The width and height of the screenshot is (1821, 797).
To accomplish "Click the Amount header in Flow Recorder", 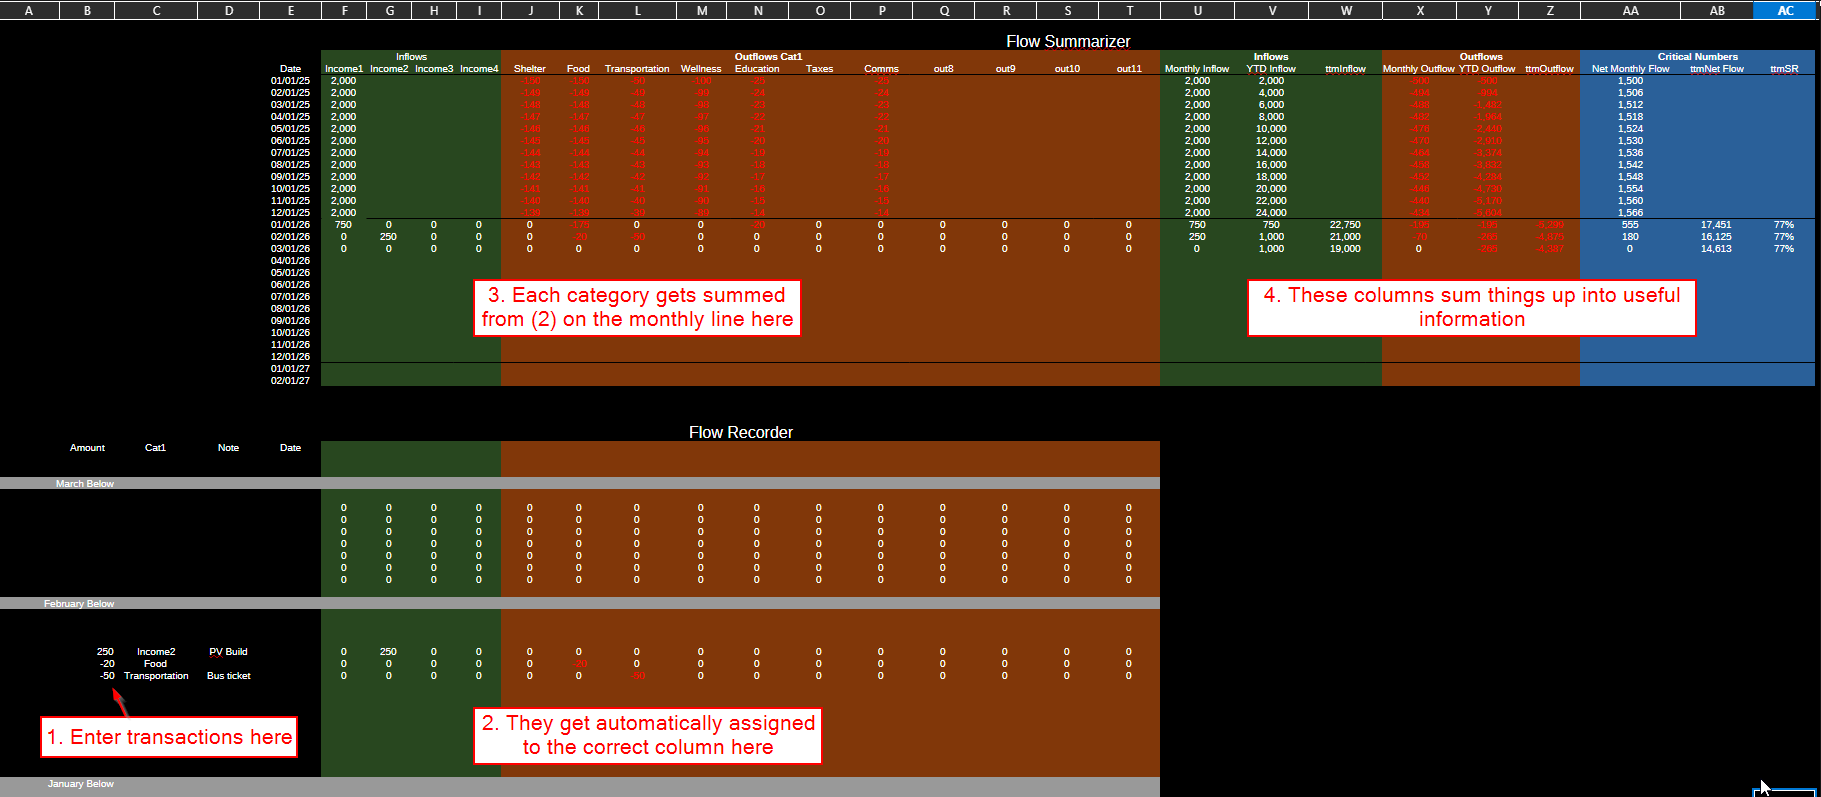I will pos(87,448).
